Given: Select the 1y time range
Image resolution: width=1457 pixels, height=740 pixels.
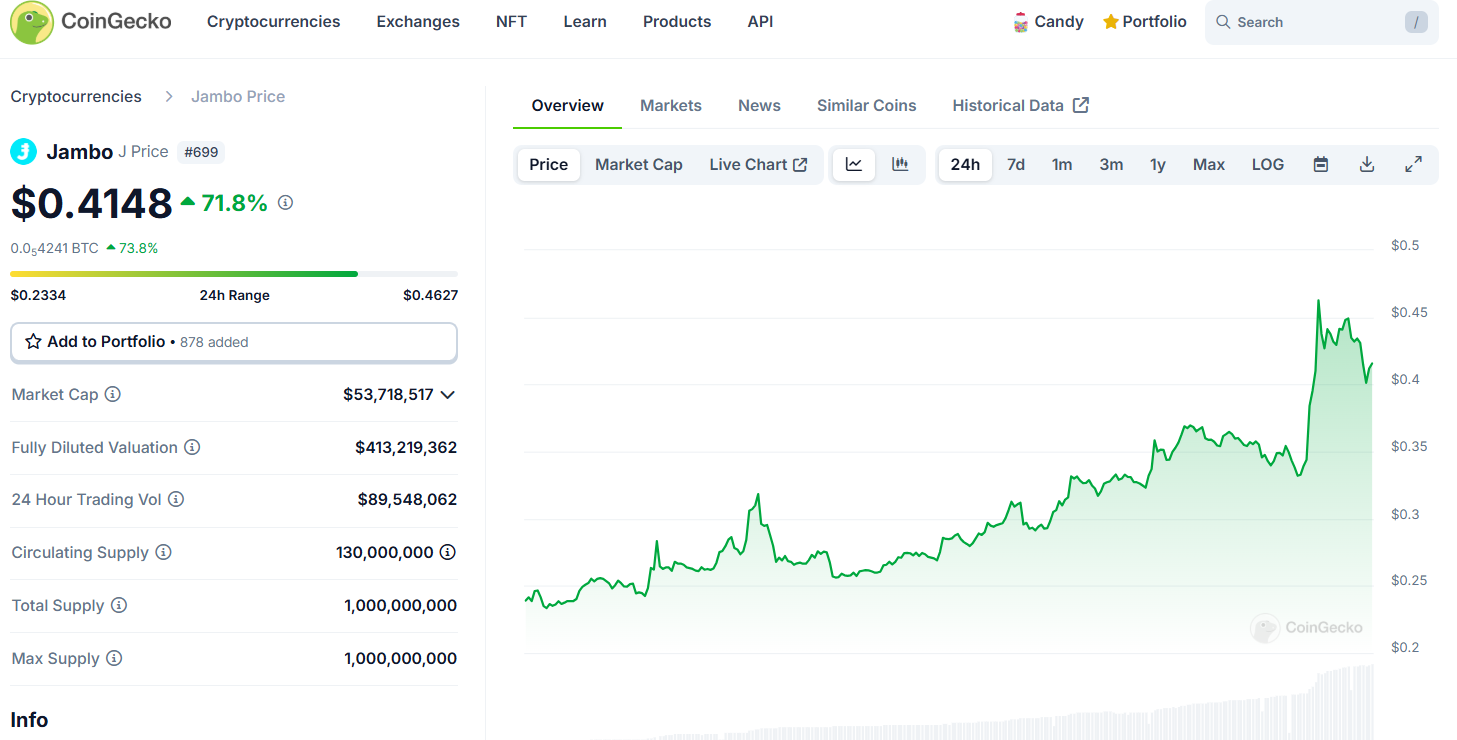Looking at the screenshot, I should click(1158, 165).
